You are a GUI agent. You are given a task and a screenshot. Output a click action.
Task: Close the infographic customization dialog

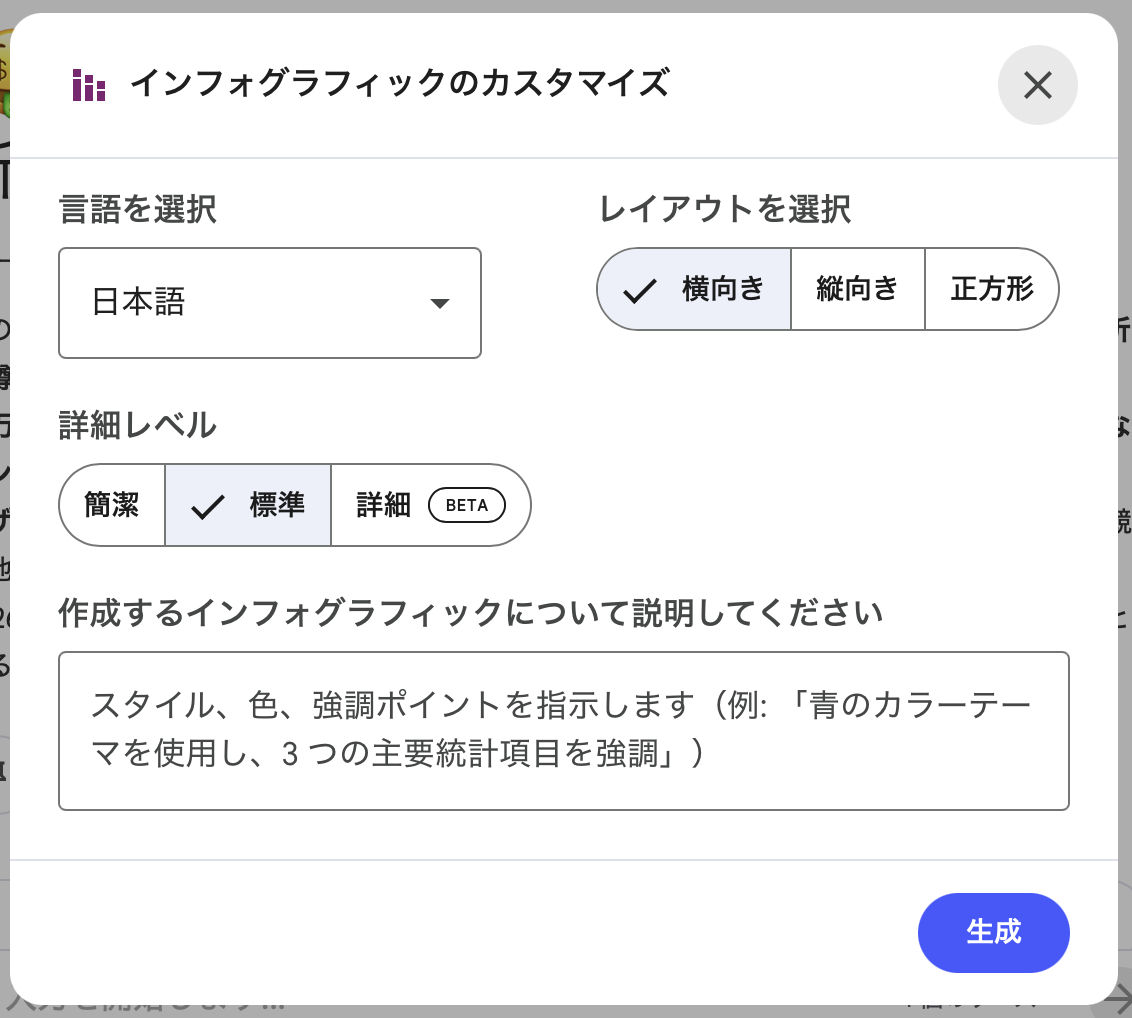(x=1037, y=86)
